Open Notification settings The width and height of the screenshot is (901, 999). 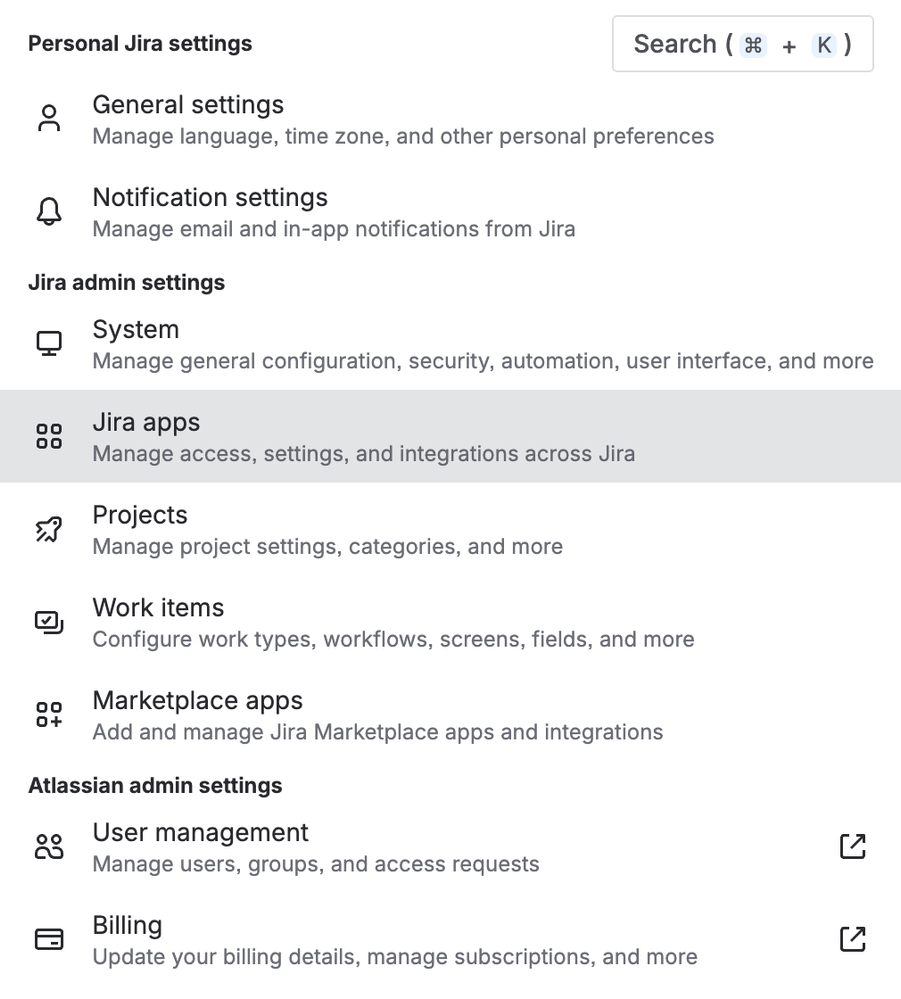point(210,197)
